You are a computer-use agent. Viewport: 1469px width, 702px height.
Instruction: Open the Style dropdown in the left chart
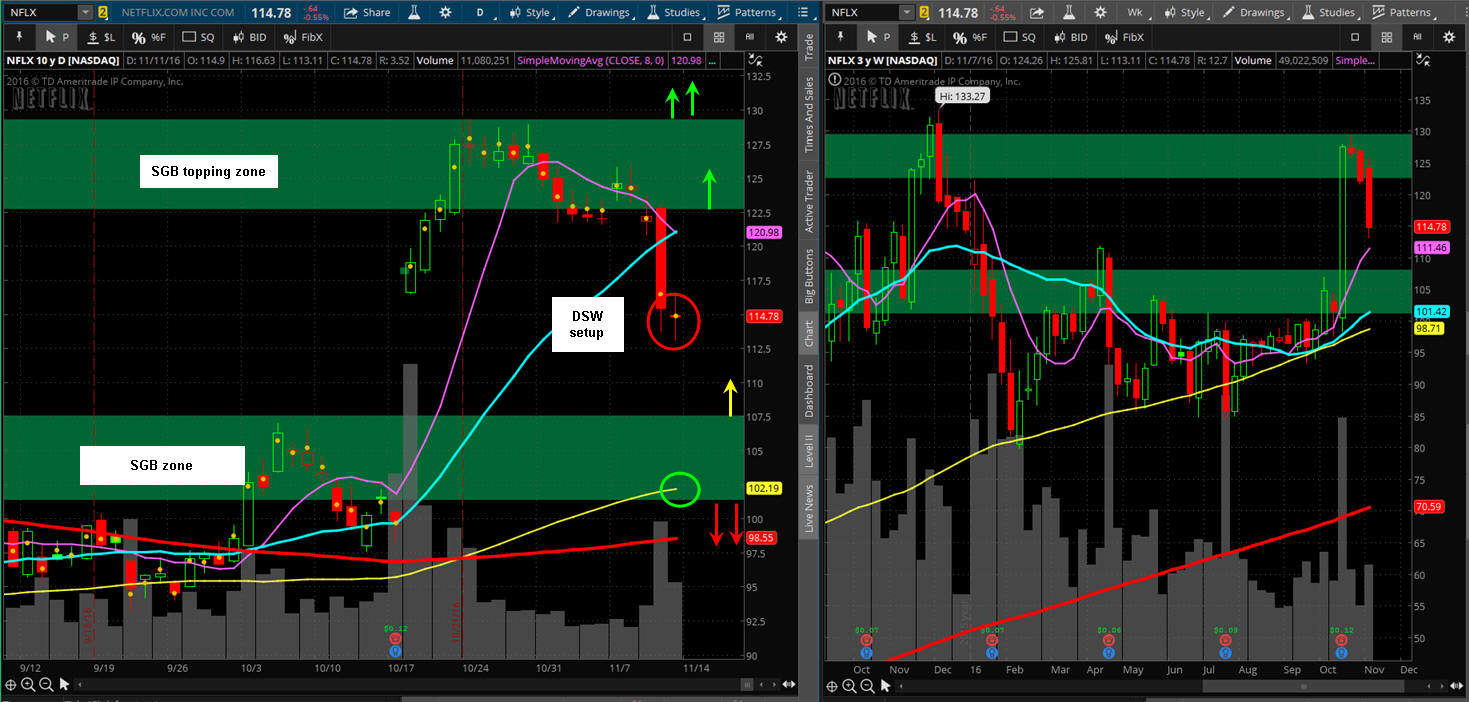[x=531, y=13]
